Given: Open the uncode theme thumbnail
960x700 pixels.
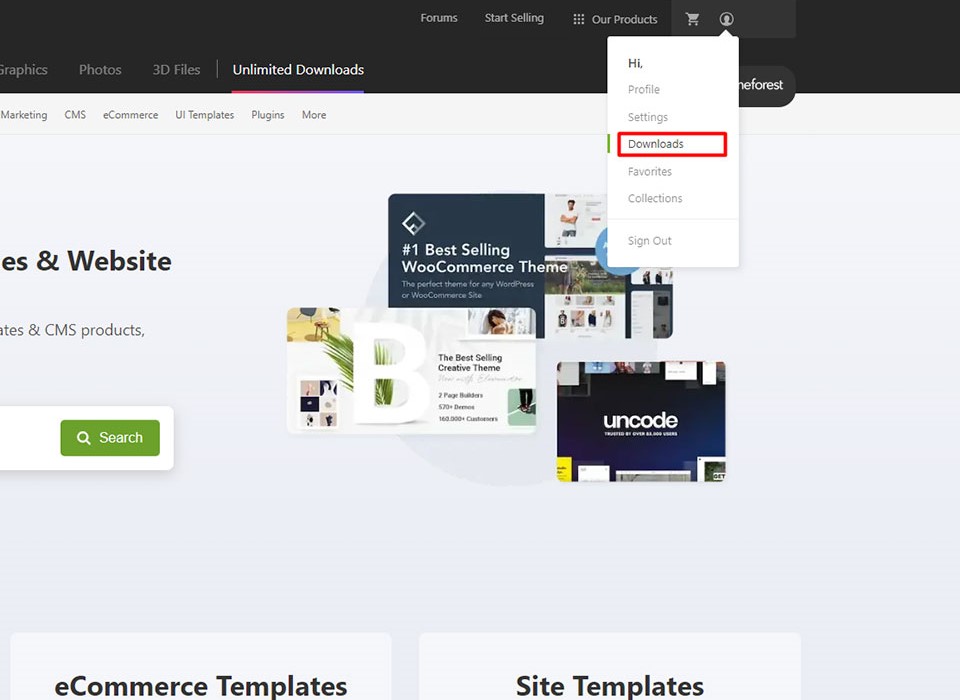Looking at the screenshot, I should [641, 421].
